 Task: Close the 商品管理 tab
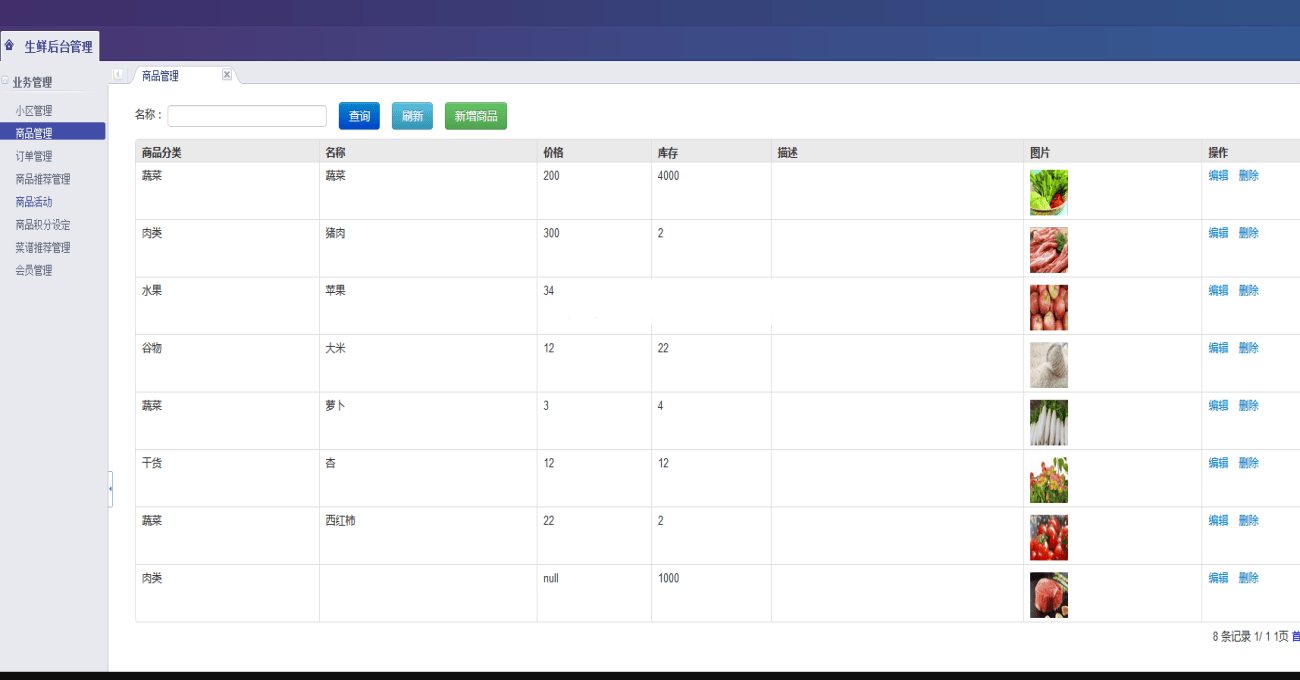click(x=227, y=73)
